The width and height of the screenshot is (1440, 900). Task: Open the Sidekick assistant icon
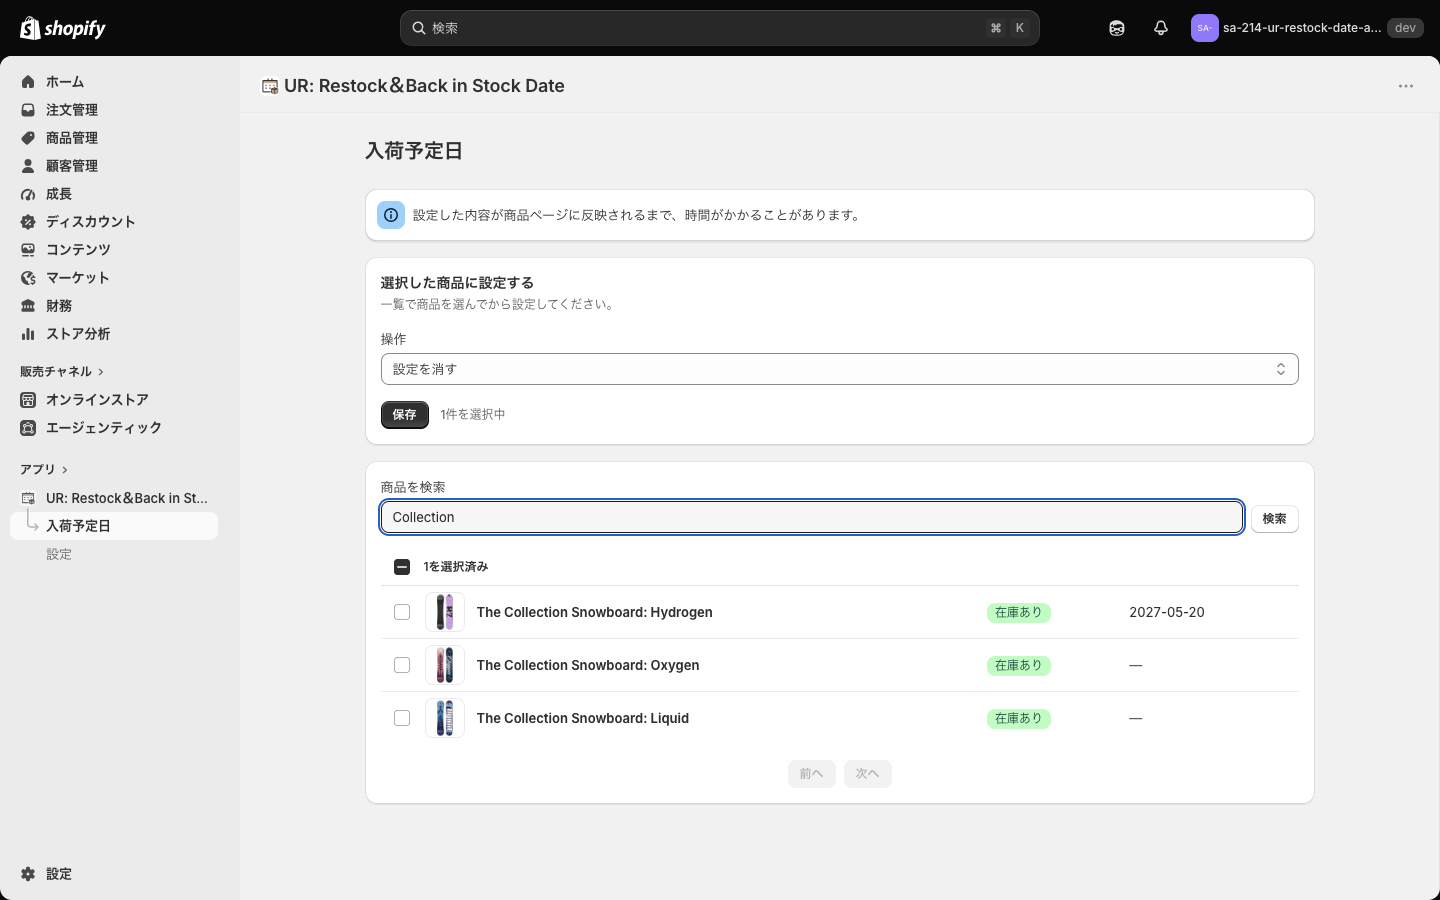point(1117,28)
